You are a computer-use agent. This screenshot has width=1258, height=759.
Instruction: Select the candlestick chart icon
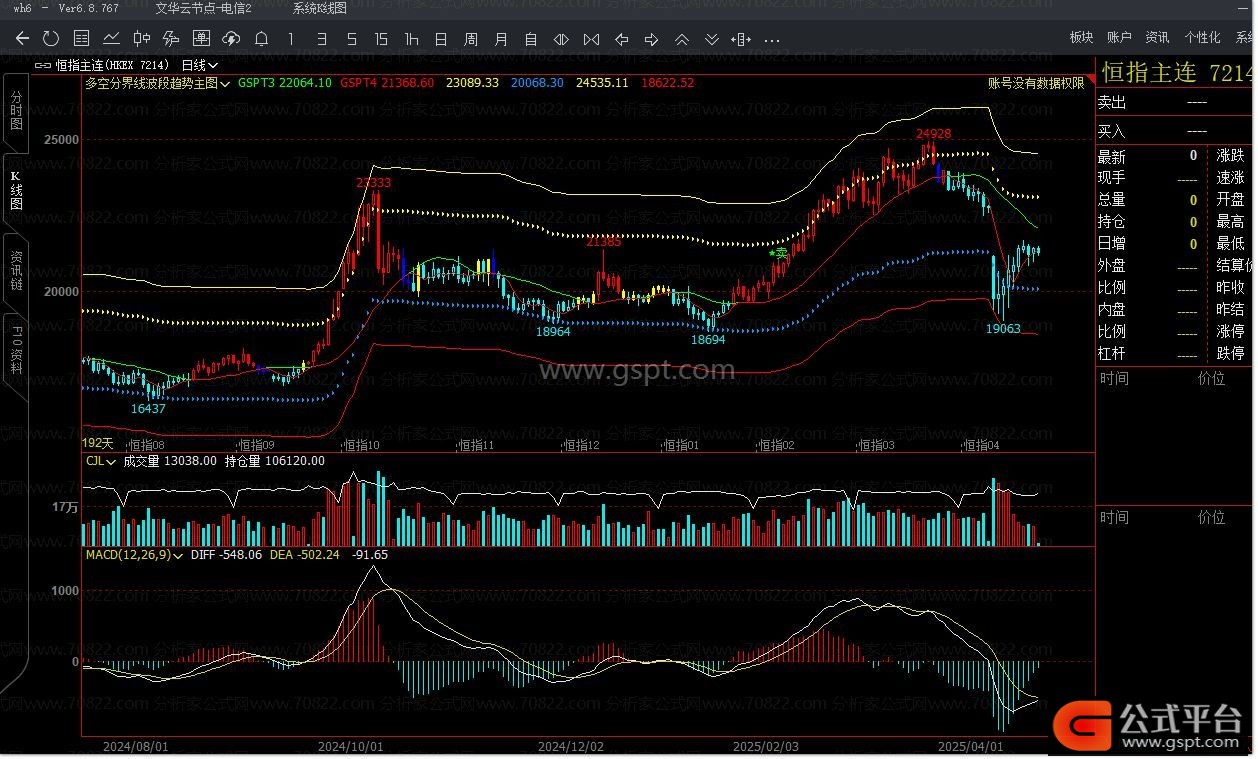coord(142,39)
